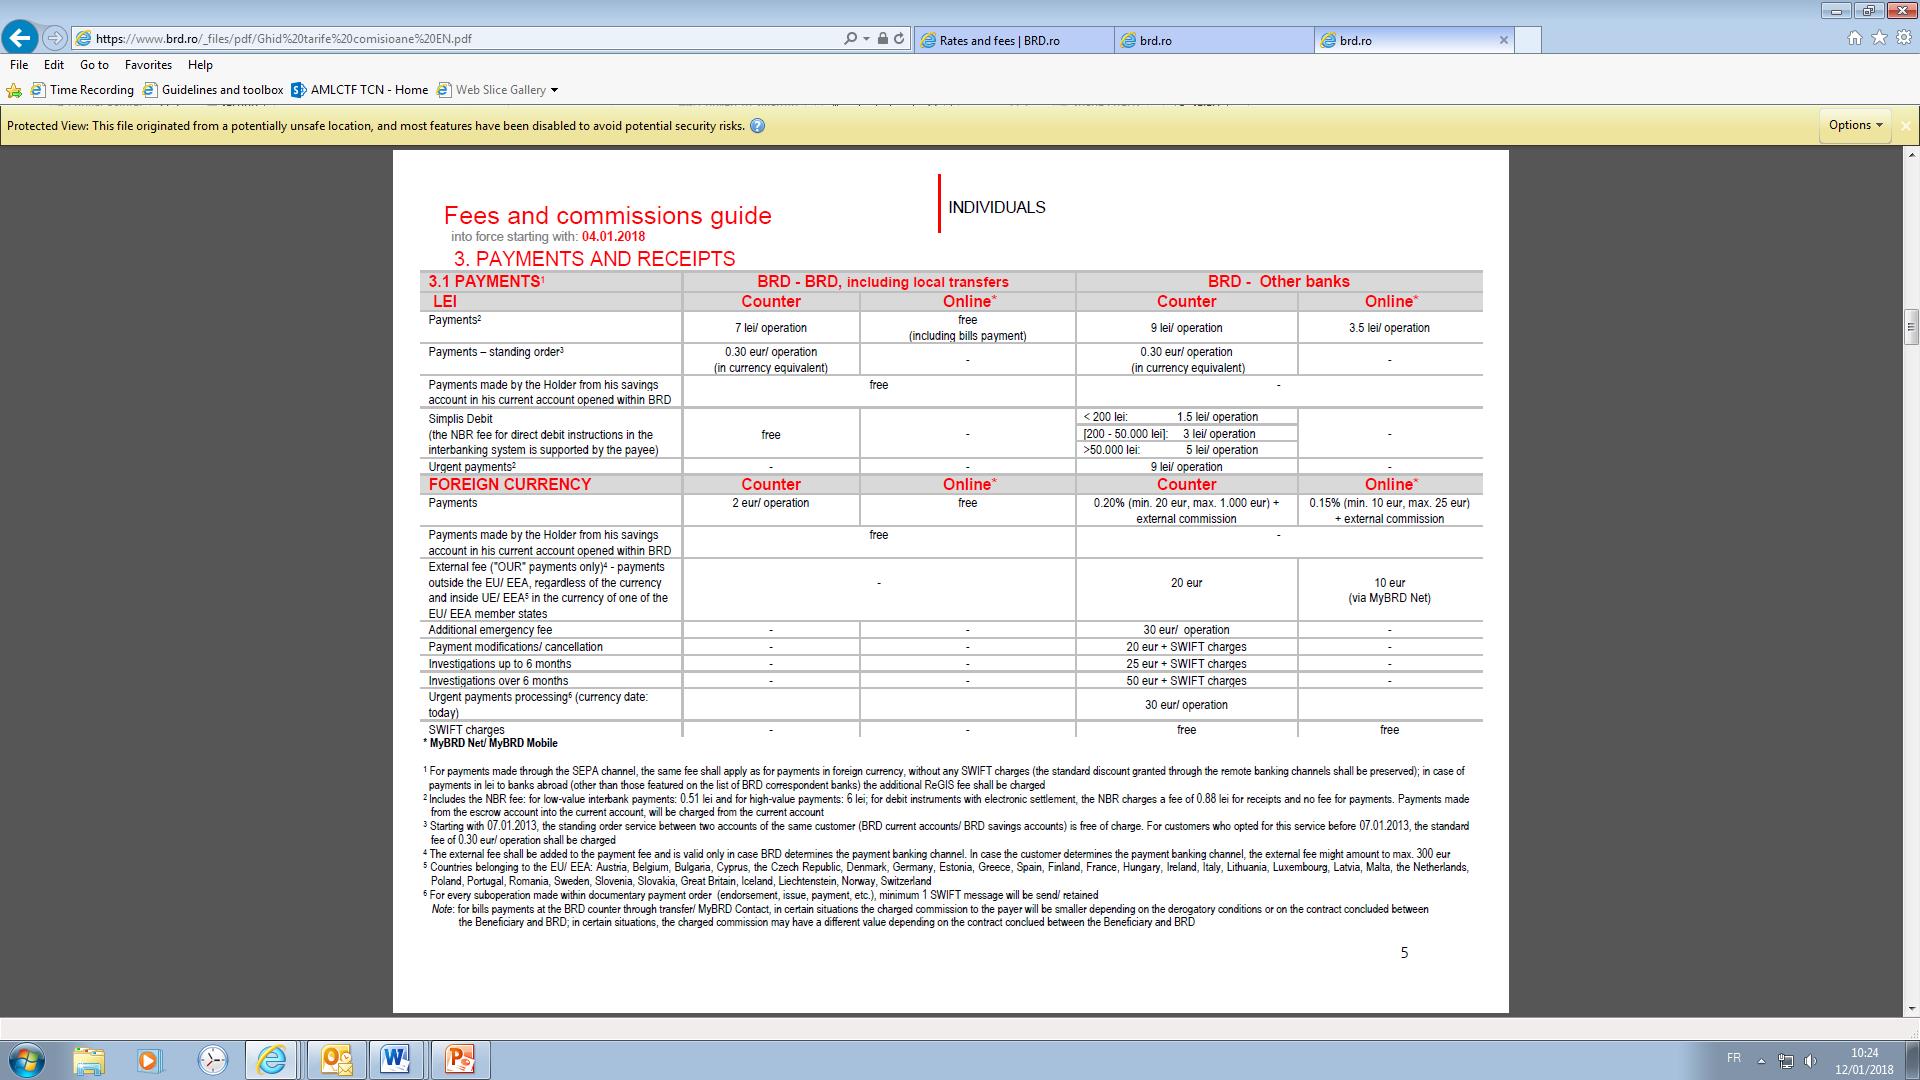Viewport: 1920px width, 1080px height.
Task: Expand the address bar search dropdown arrow
Action: coord(866,39)
